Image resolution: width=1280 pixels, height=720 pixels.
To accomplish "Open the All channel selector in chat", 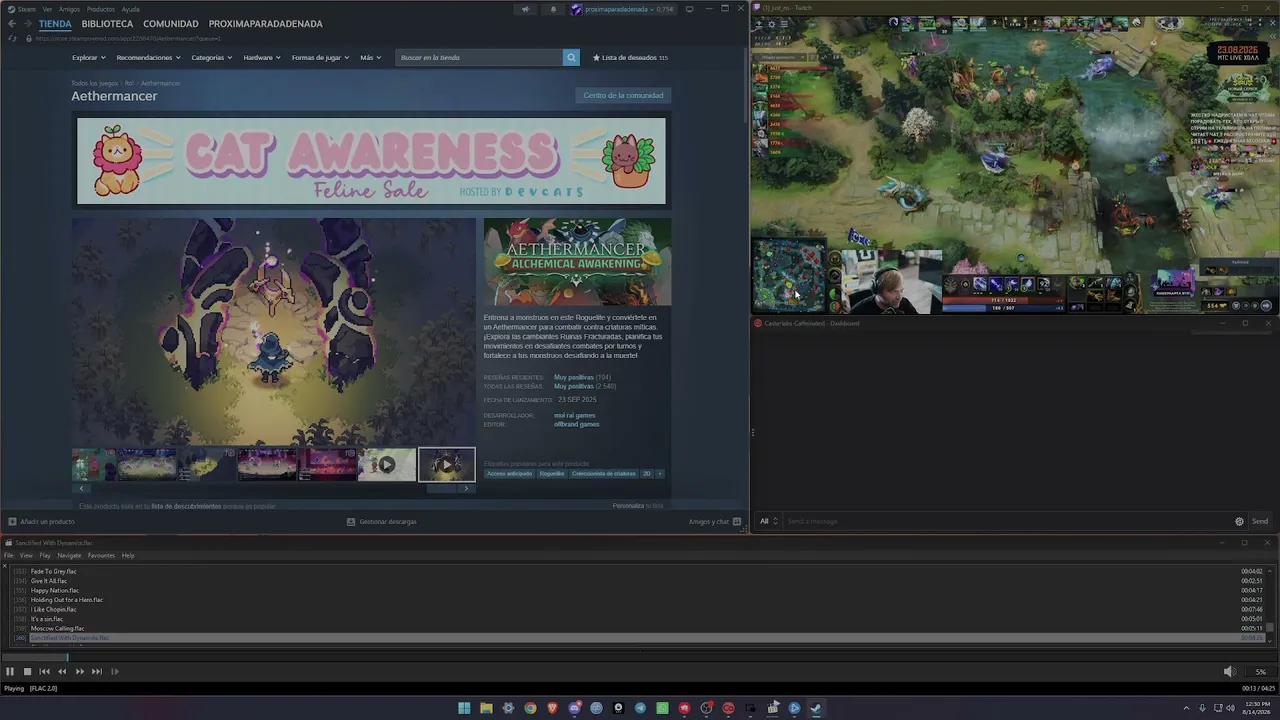I will [x=768, y=521].
